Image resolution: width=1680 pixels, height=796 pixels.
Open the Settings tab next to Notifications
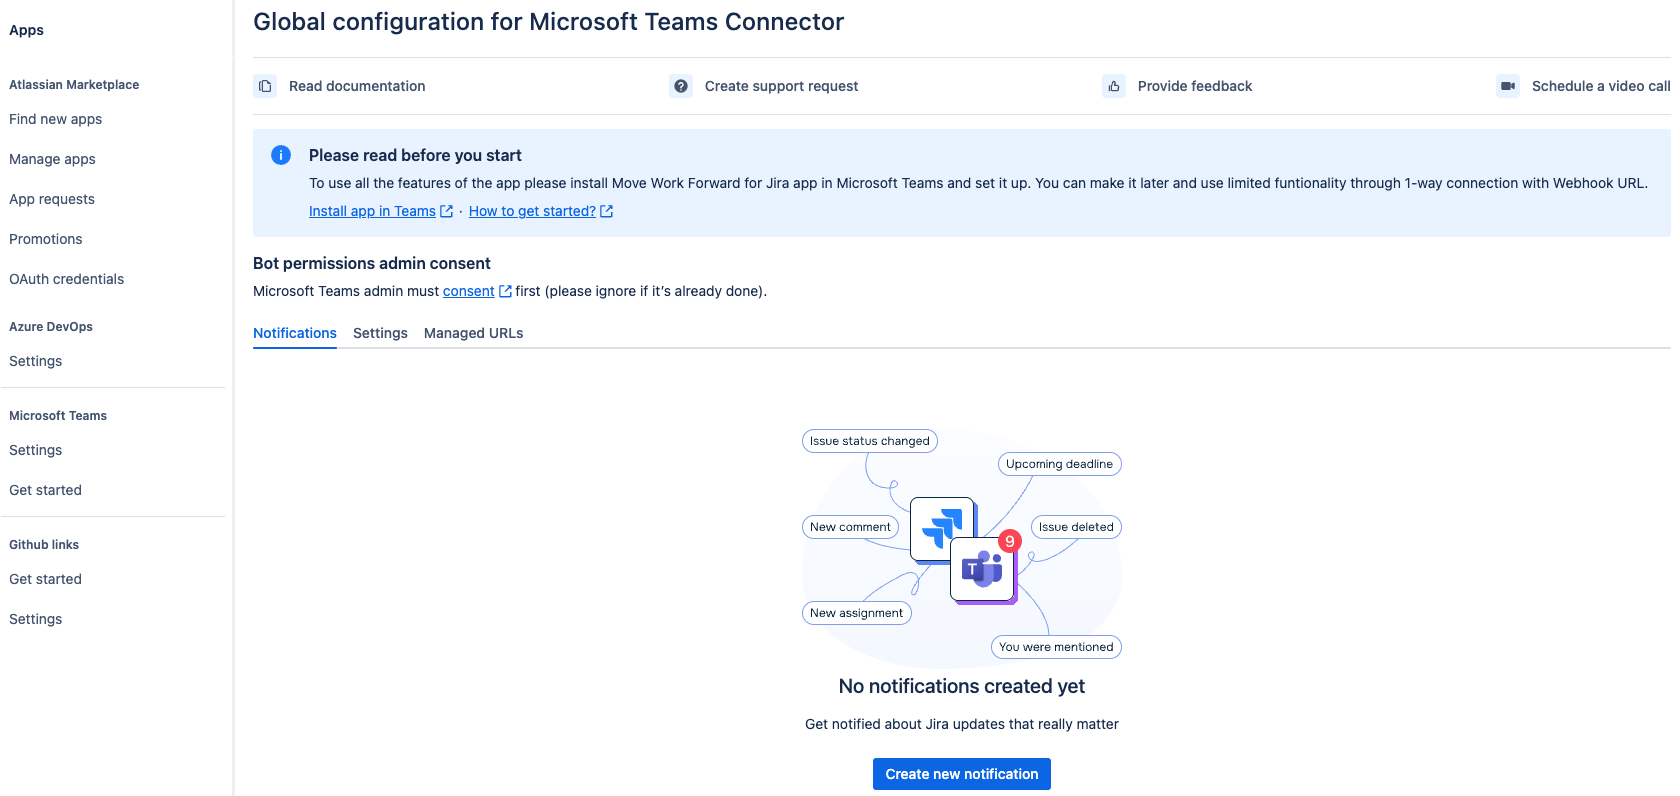pyautogui.click(x=380, y=333)
